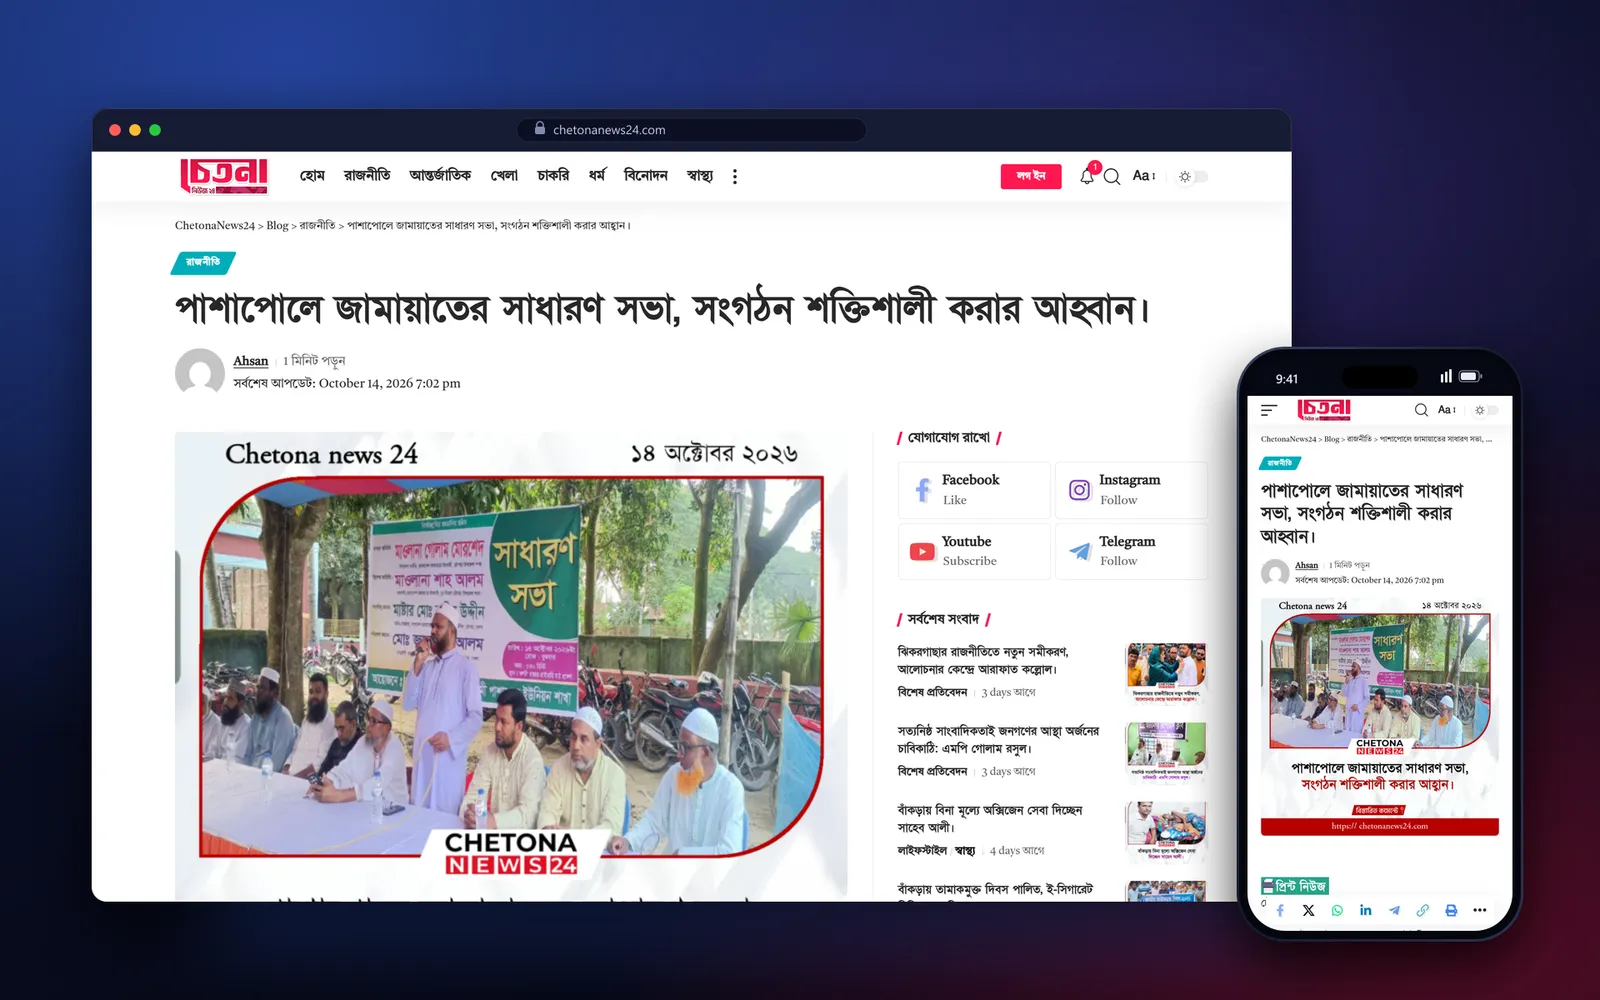Click the print icon on phone share bar

click(x=1451, y=910)
